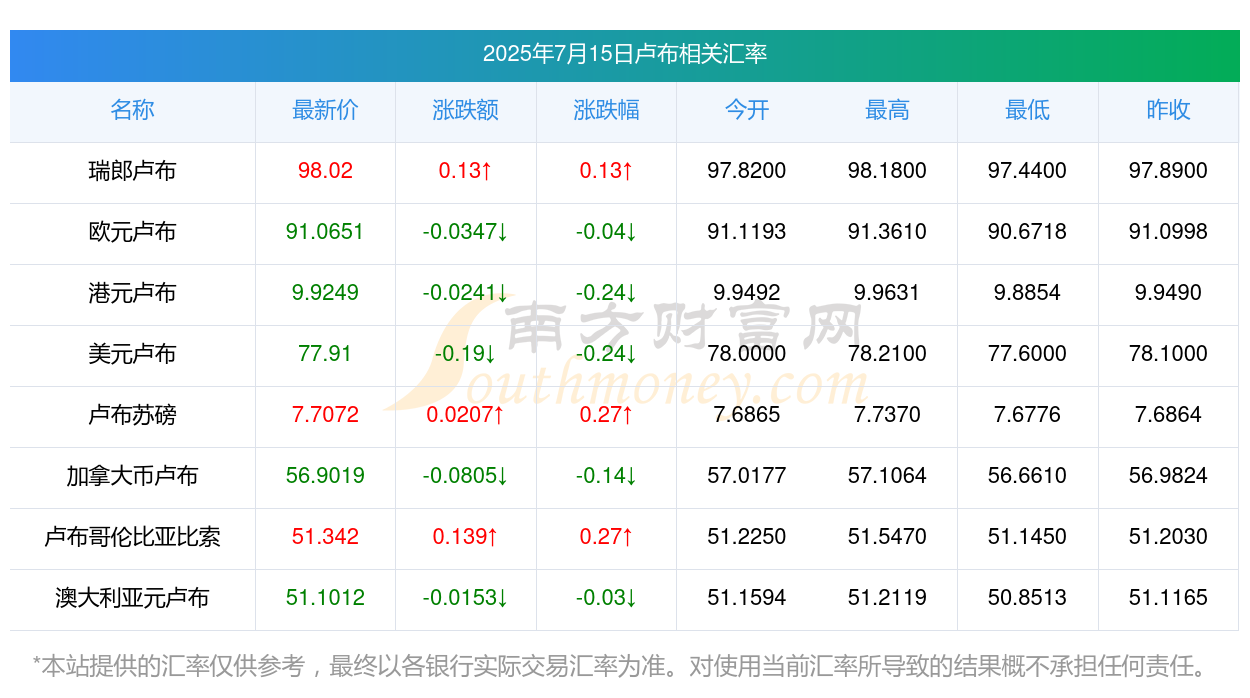Click the 涨跌幅 column header
This screenshot has width=1250, height=698.
[x=606, y=110]
